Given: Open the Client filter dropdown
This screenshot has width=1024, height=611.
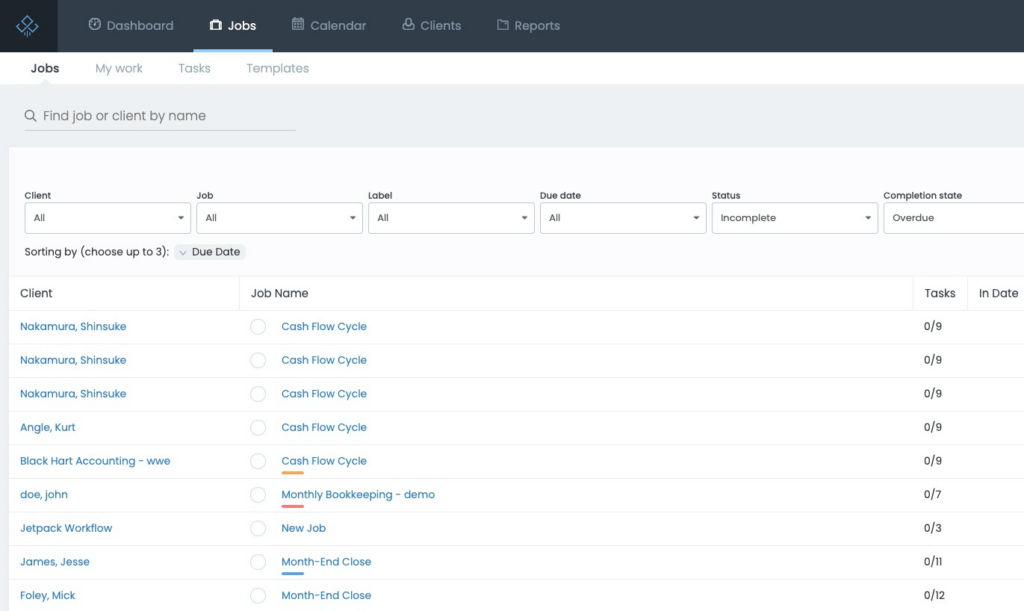Looking at the screenshot, I should coord(107,218).
